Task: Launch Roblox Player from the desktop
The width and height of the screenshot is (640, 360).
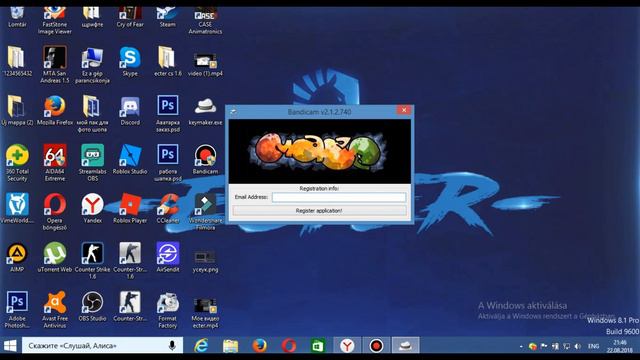Action: click(x=130, y=208)
